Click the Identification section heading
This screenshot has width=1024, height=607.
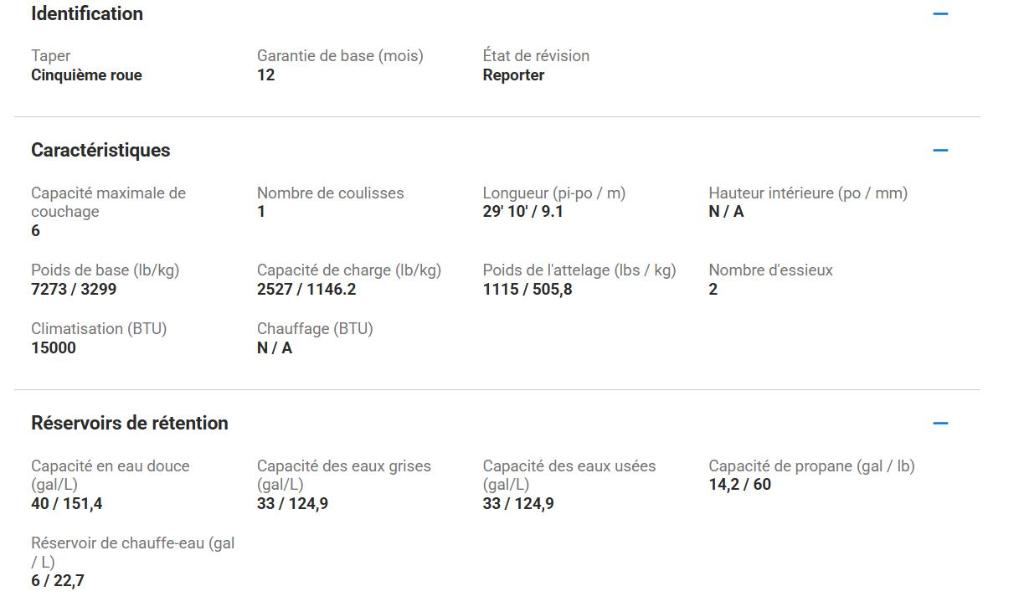pos(87,14)
